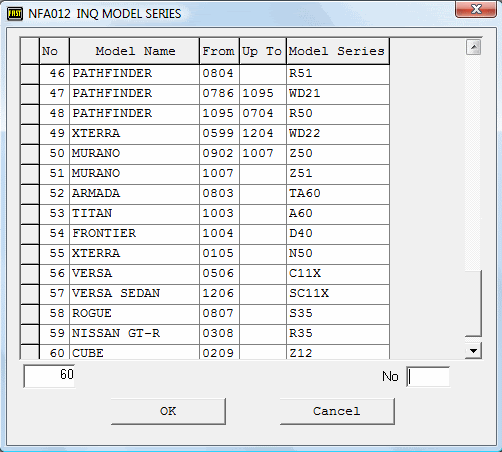Click MURANO in row 51

(x=96, y=173)
